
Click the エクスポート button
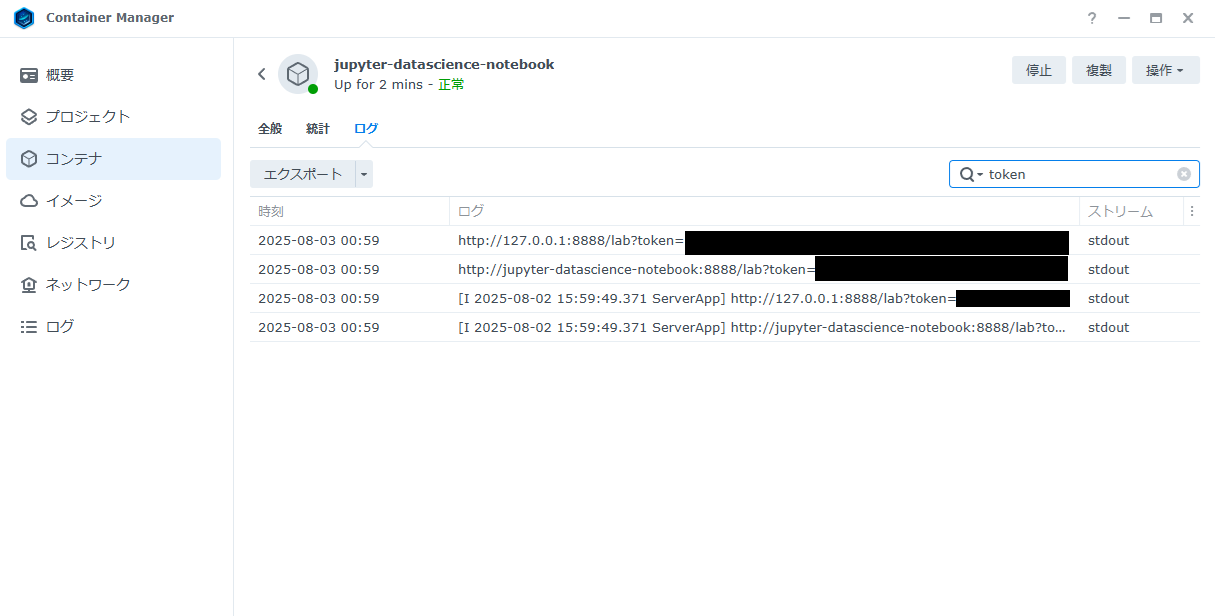pyautogui.click(x=302, y=174)
